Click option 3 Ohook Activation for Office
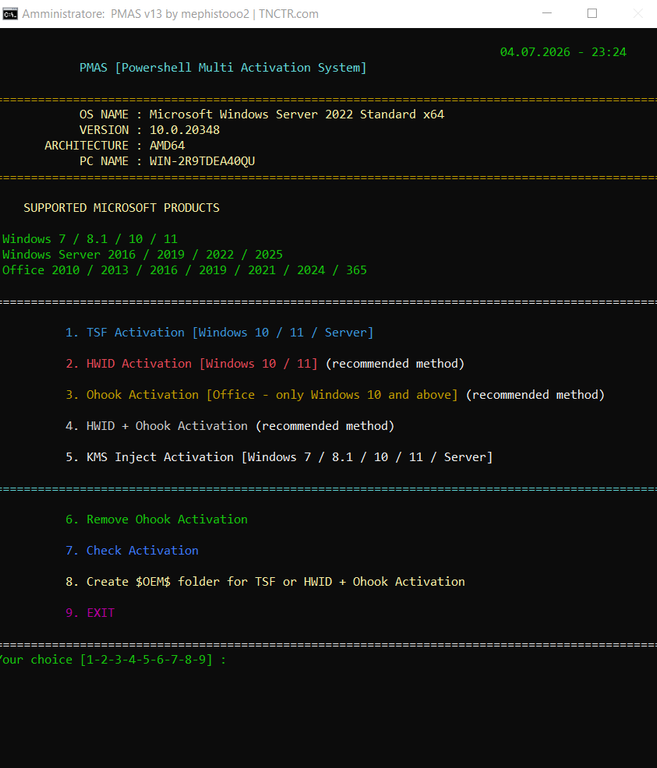Image resolution: width=657 pixels, height=768 pixels. coord(335,395)
